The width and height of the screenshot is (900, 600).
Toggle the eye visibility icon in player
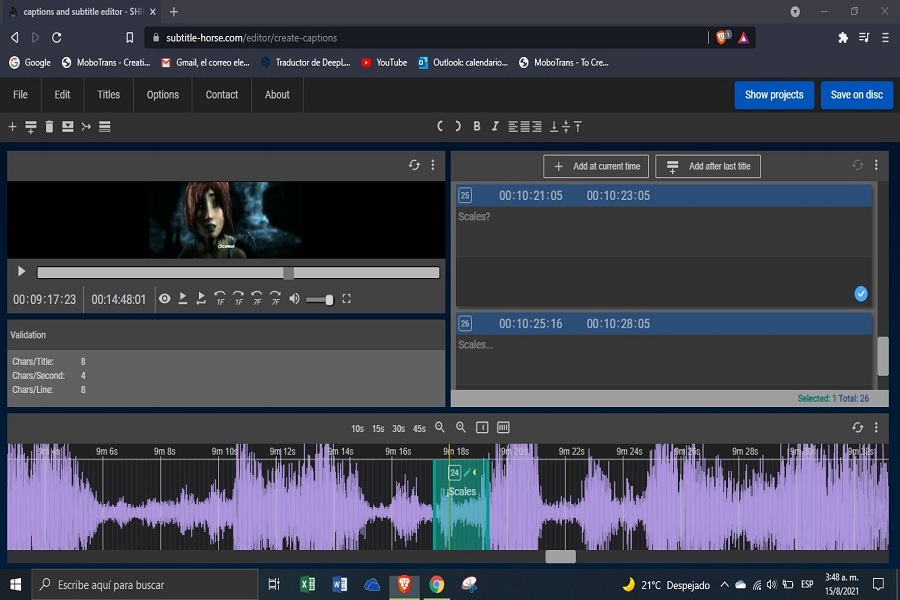pos(165,299)
